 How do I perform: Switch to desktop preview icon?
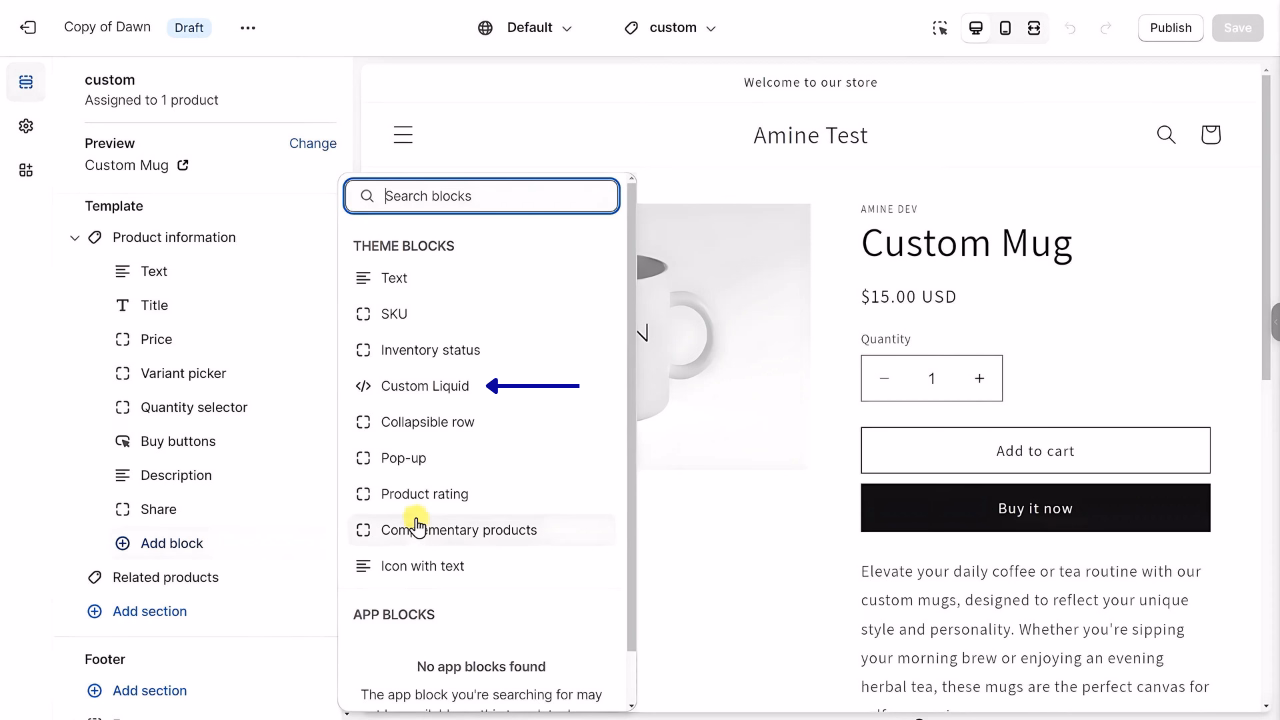click(x=976, y=28)
